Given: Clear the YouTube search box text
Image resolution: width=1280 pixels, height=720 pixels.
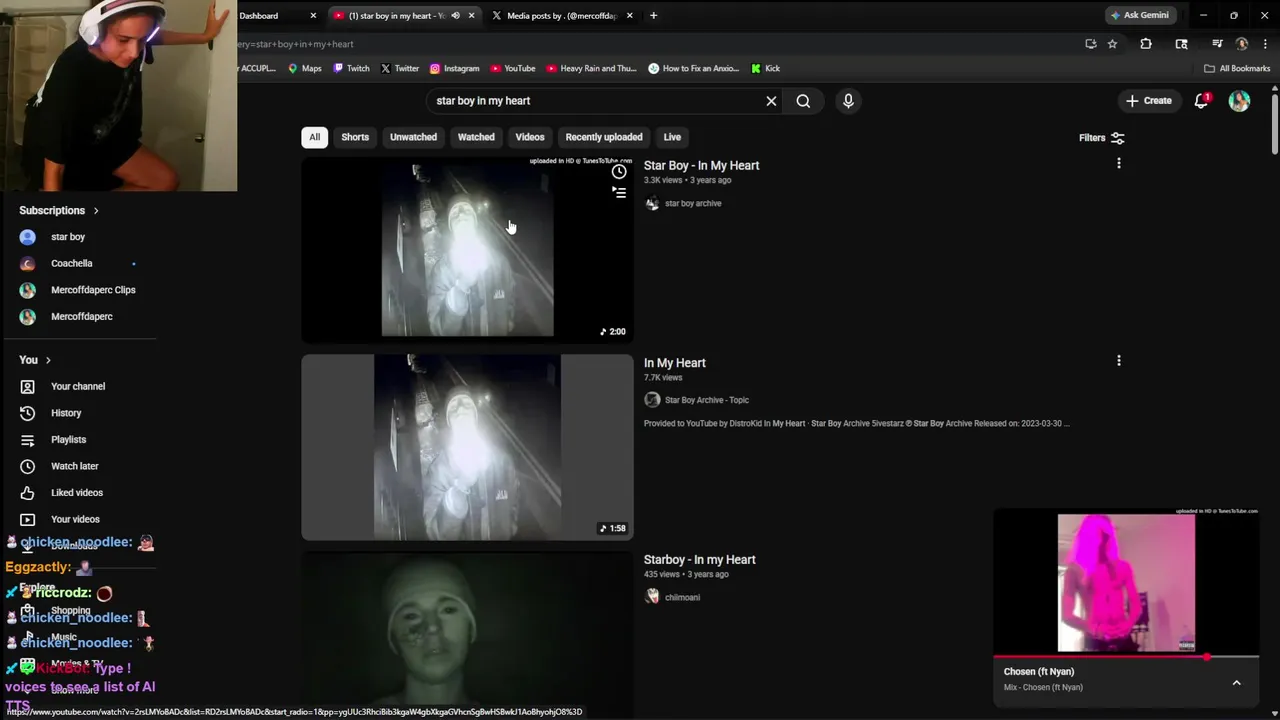Looking at the screenshot, I should (x=771, y=101).
